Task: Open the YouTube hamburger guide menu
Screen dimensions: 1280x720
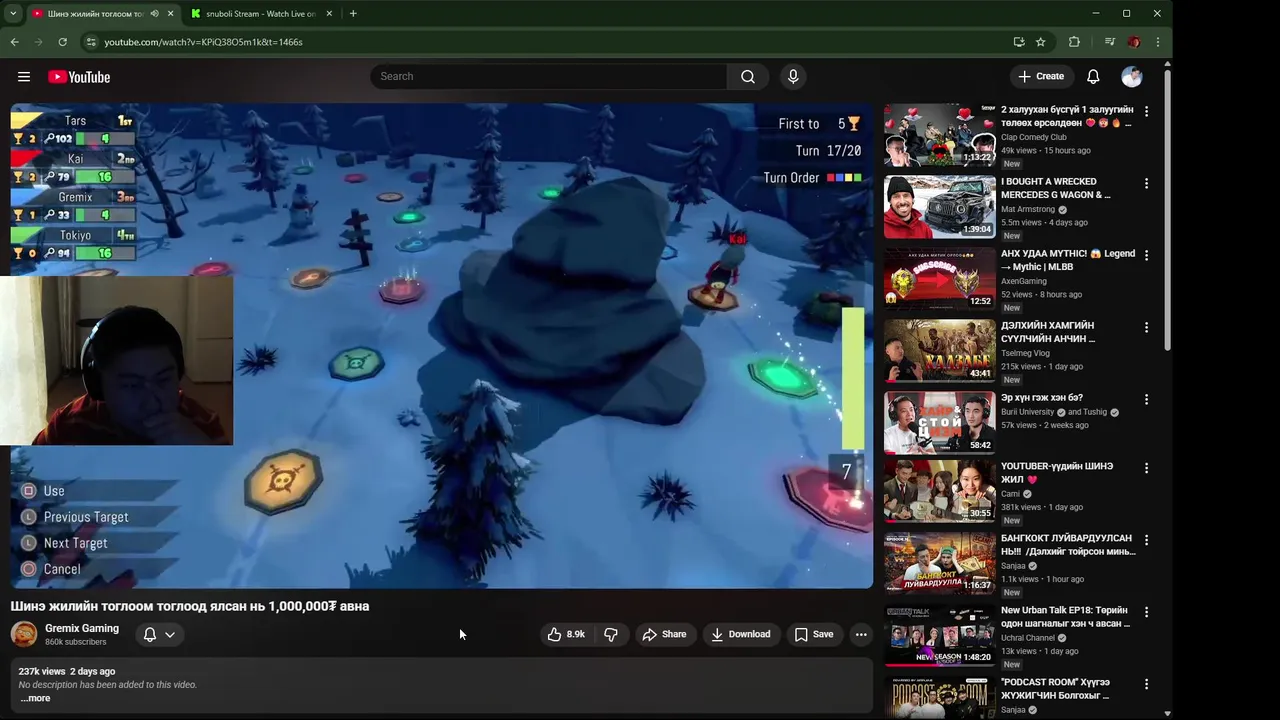Action: click(24, 77)
